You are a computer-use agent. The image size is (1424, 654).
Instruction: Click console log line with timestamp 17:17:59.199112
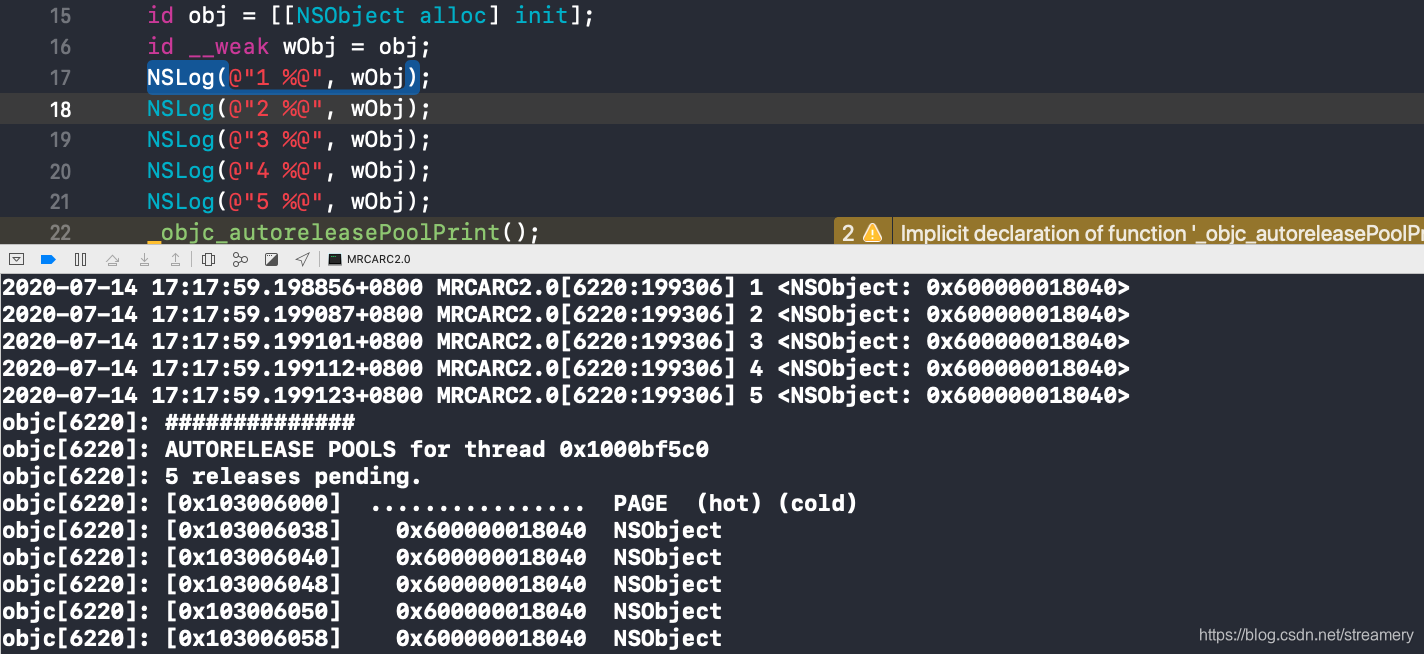[566, 369]
